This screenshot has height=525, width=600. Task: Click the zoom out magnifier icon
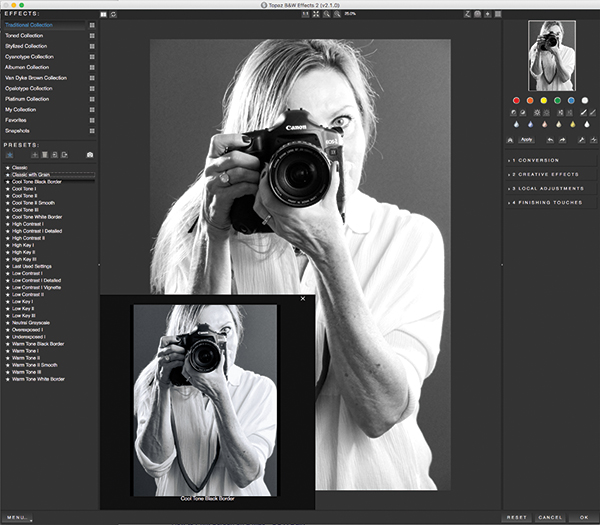(x=337, y=14)
